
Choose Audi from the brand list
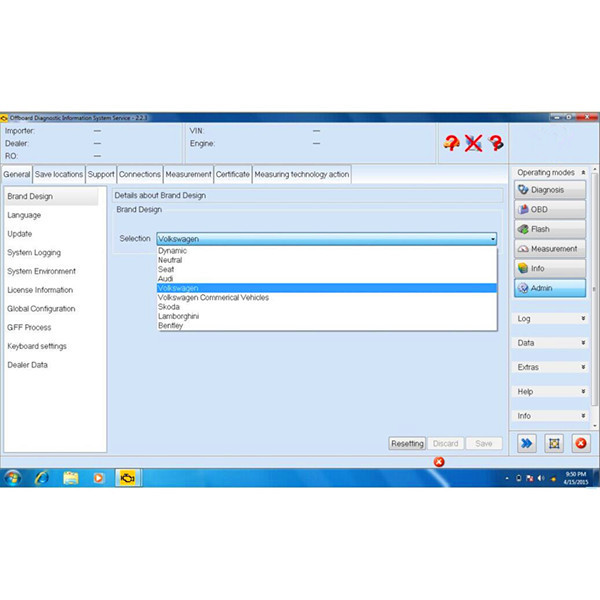point(167,279)
